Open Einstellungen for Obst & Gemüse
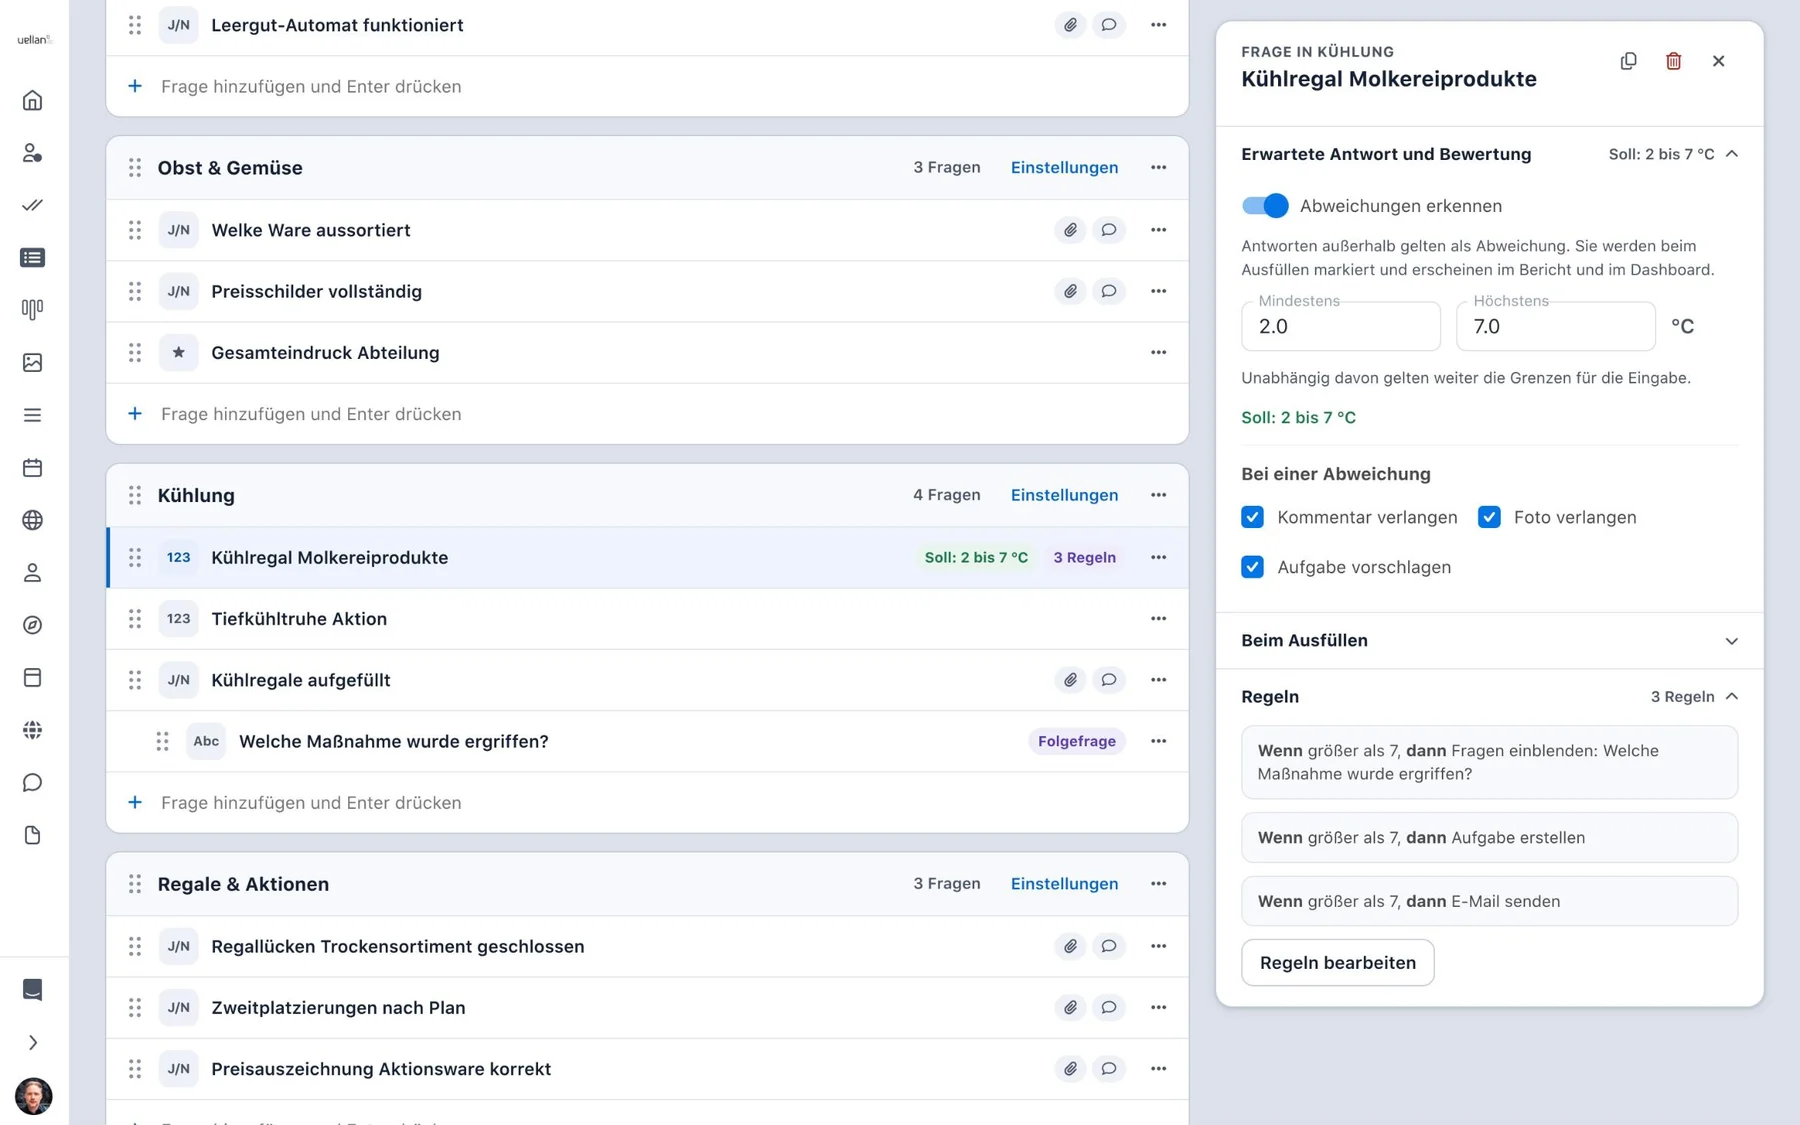Screen dimensions: 1800x1125 coord(1064,167)
